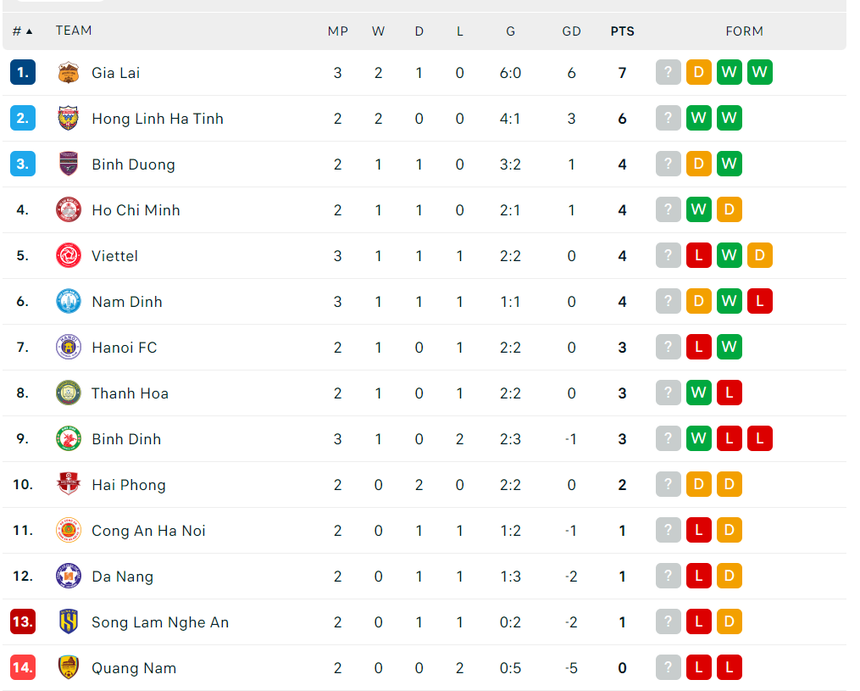Click Gia Lai's latest green W form badge
This screenshot has width=860, height=691.
(760, 72)
